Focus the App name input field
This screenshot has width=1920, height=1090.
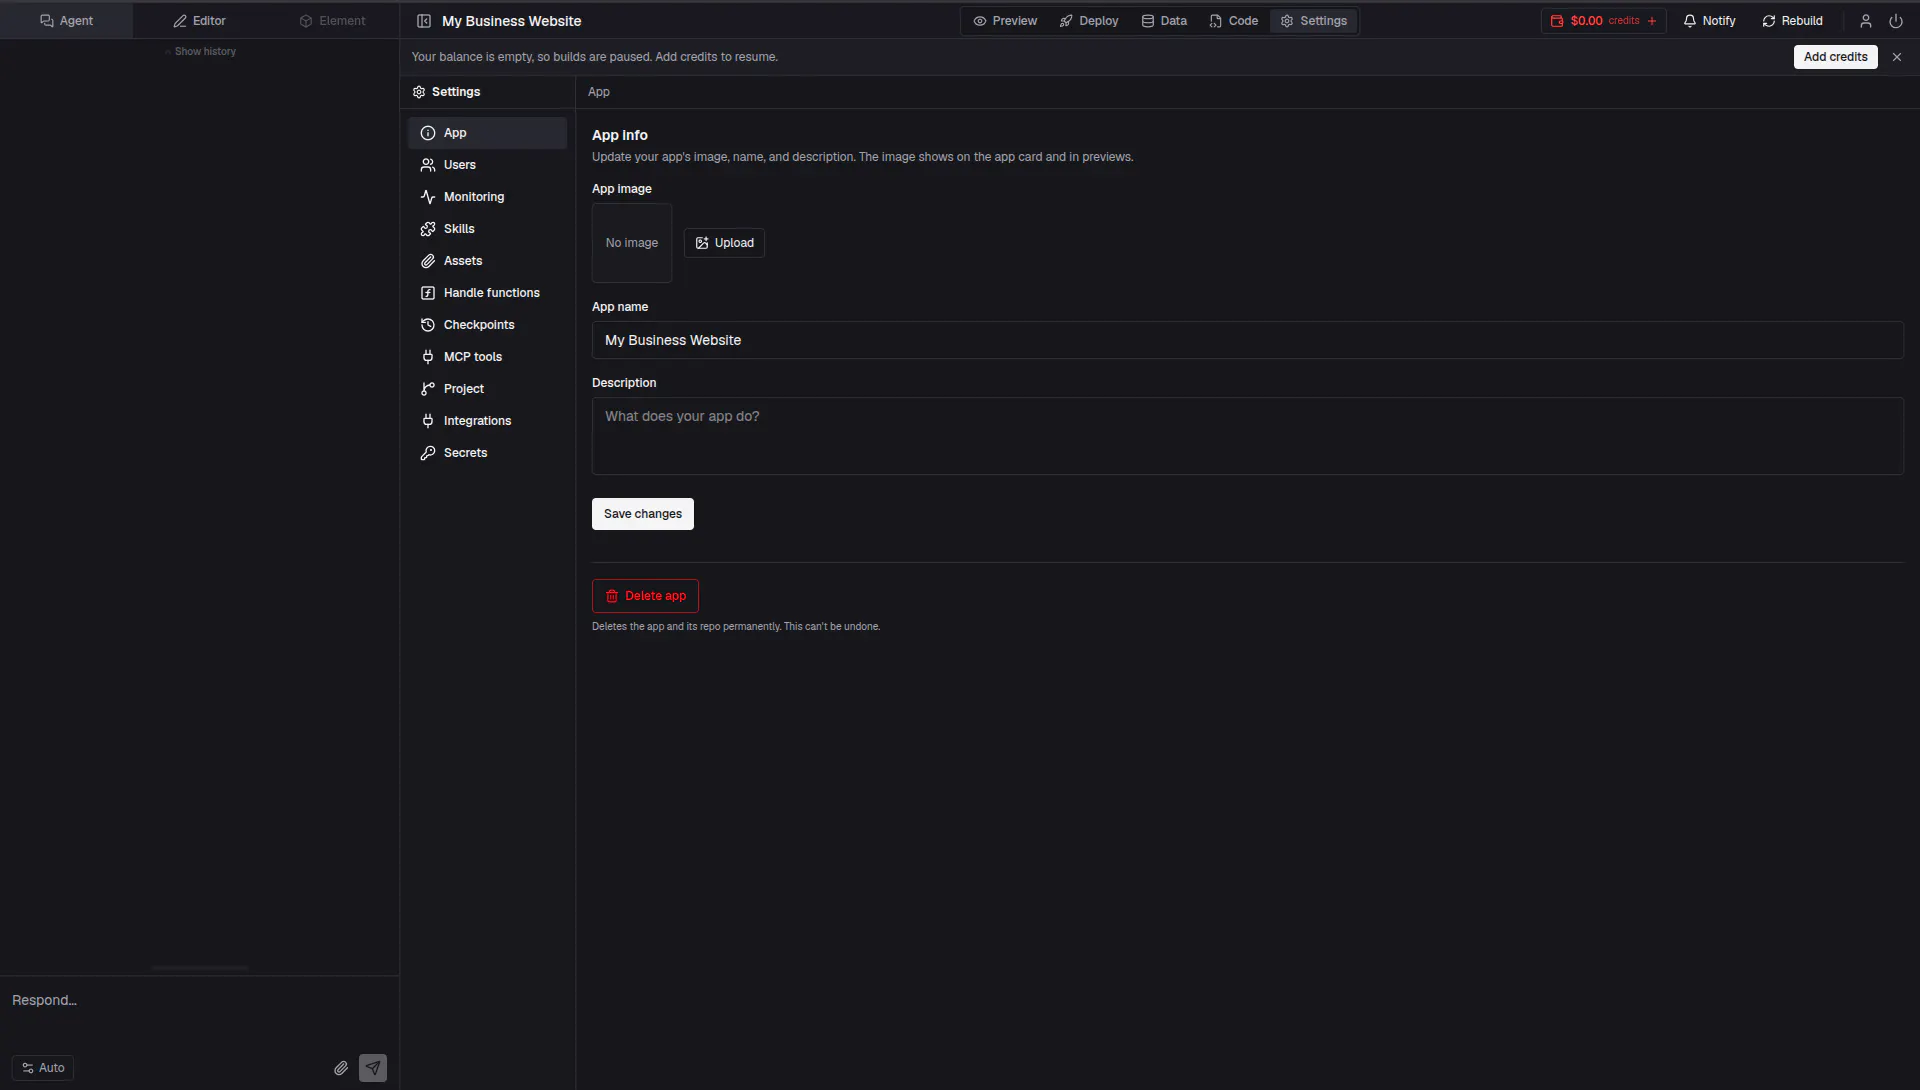[x=1247, y=340]
